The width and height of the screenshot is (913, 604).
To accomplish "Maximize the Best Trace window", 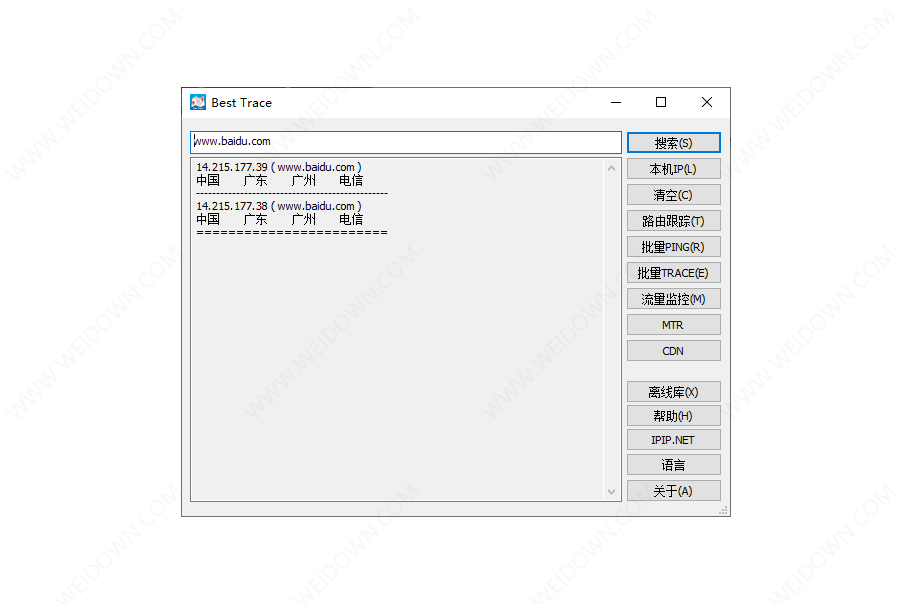I will click(x=661, y=102).
